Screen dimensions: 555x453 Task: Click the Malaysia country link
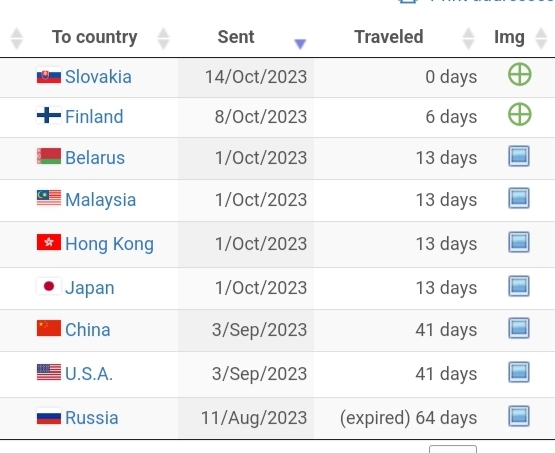101,200
